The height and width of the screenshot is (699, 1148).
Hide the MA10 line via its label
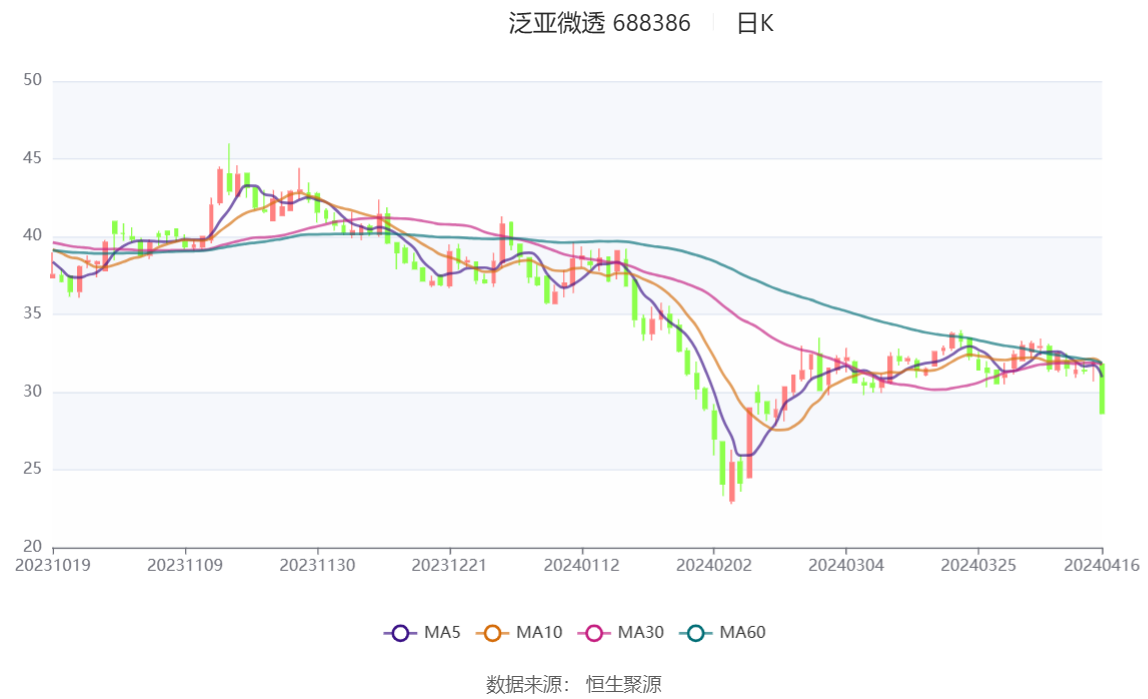coord(540,632)
